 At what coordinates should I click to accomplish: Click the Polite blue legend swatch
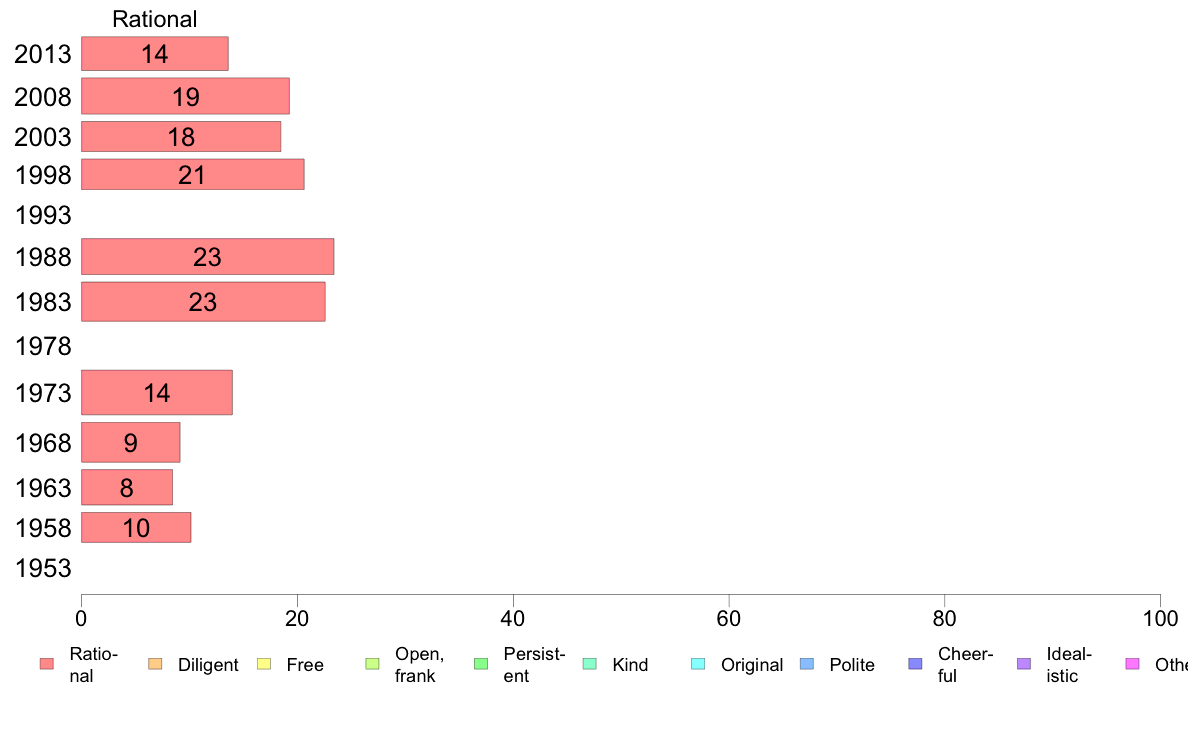(x=807, y=664)
